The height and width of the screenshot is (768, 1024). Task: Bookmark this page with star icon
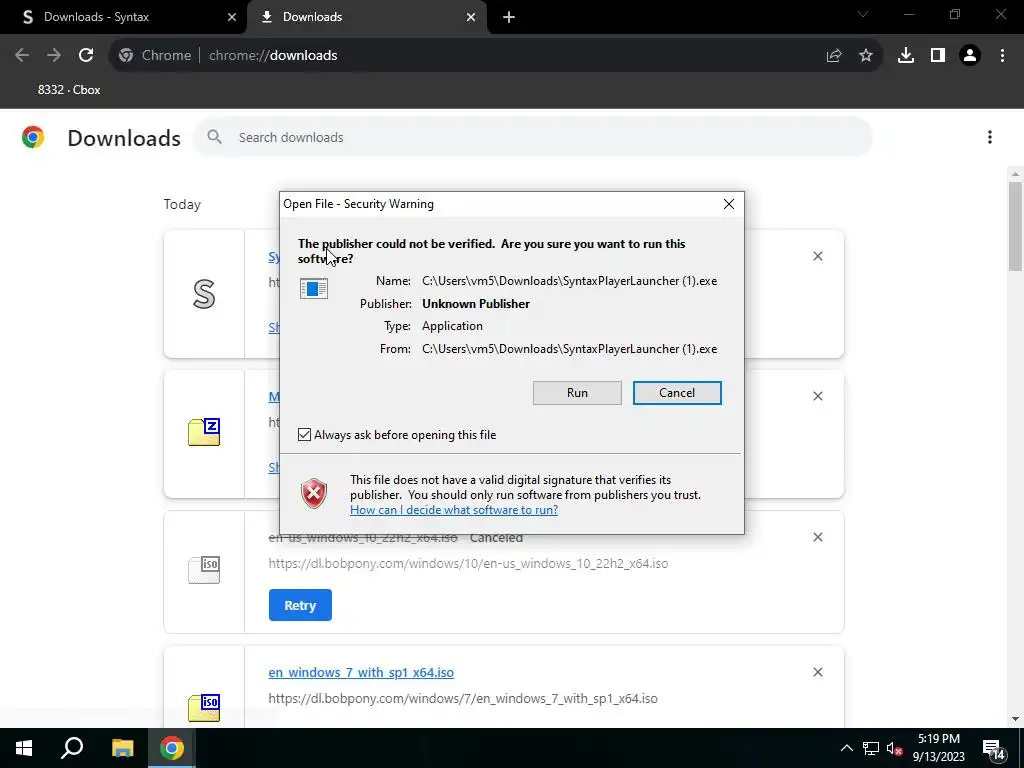866,56
